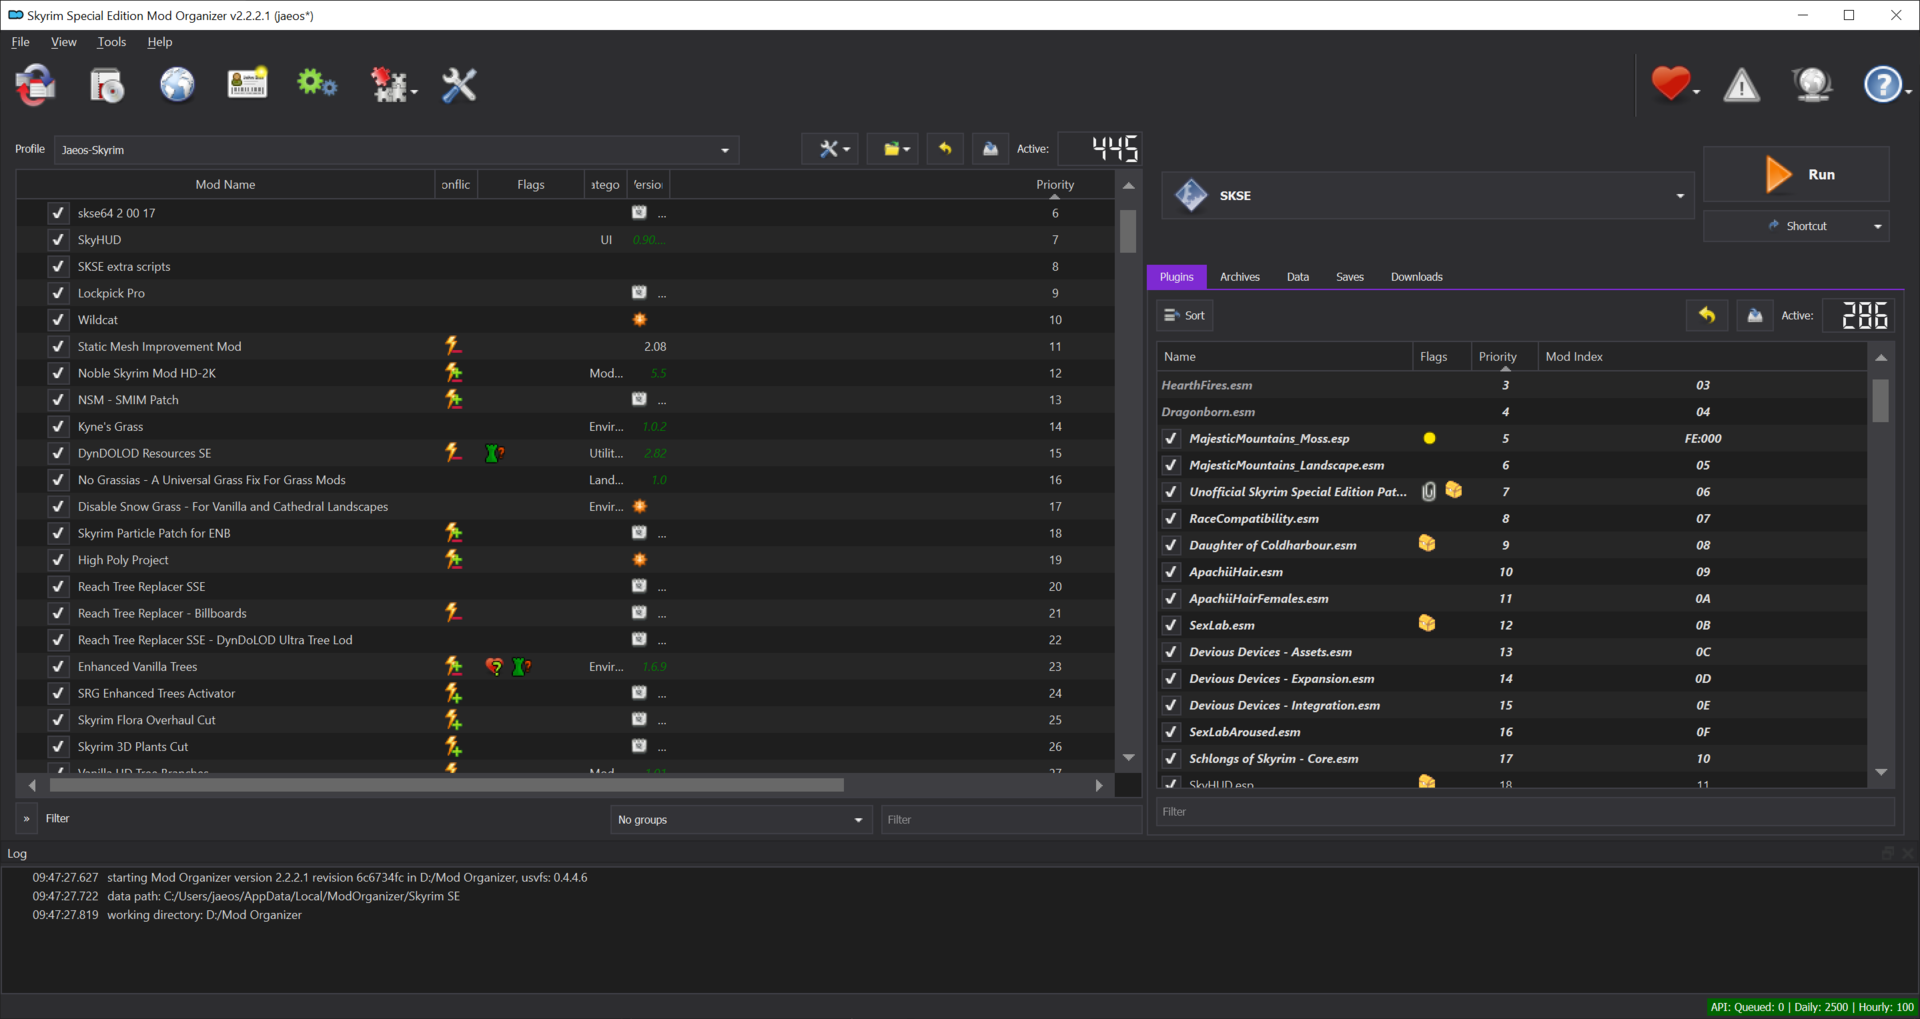Open the File menu
1920x1019 pixels.
(x=20, y=42)
